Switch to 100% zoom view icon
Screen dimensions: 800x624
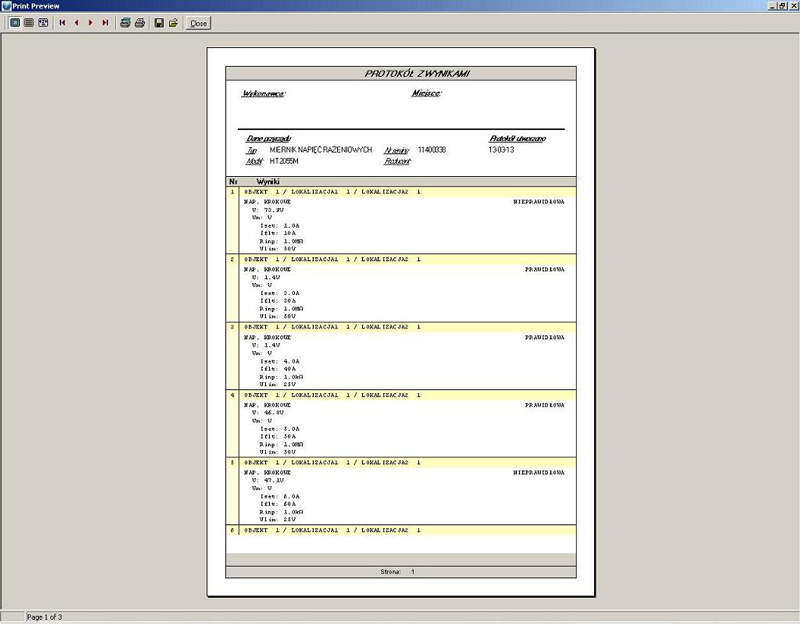tap(28, 22)
